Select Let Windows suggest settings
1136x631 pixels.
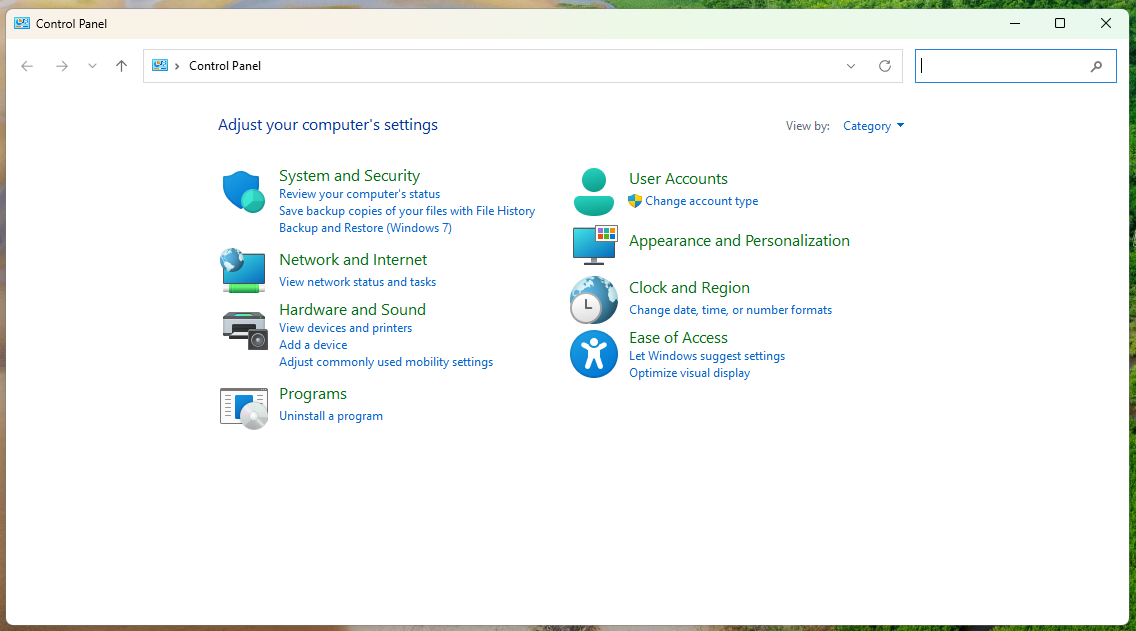pos(707,356)
